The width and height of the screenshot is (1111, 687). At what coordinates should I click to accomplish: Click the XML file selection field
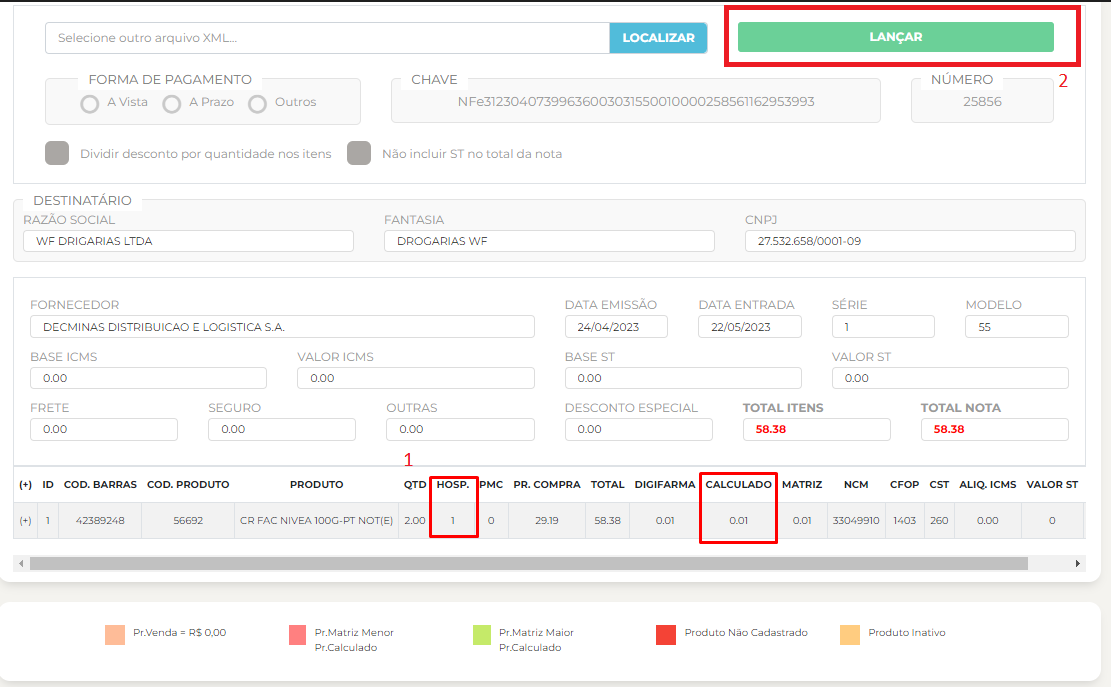coord(327,38)
